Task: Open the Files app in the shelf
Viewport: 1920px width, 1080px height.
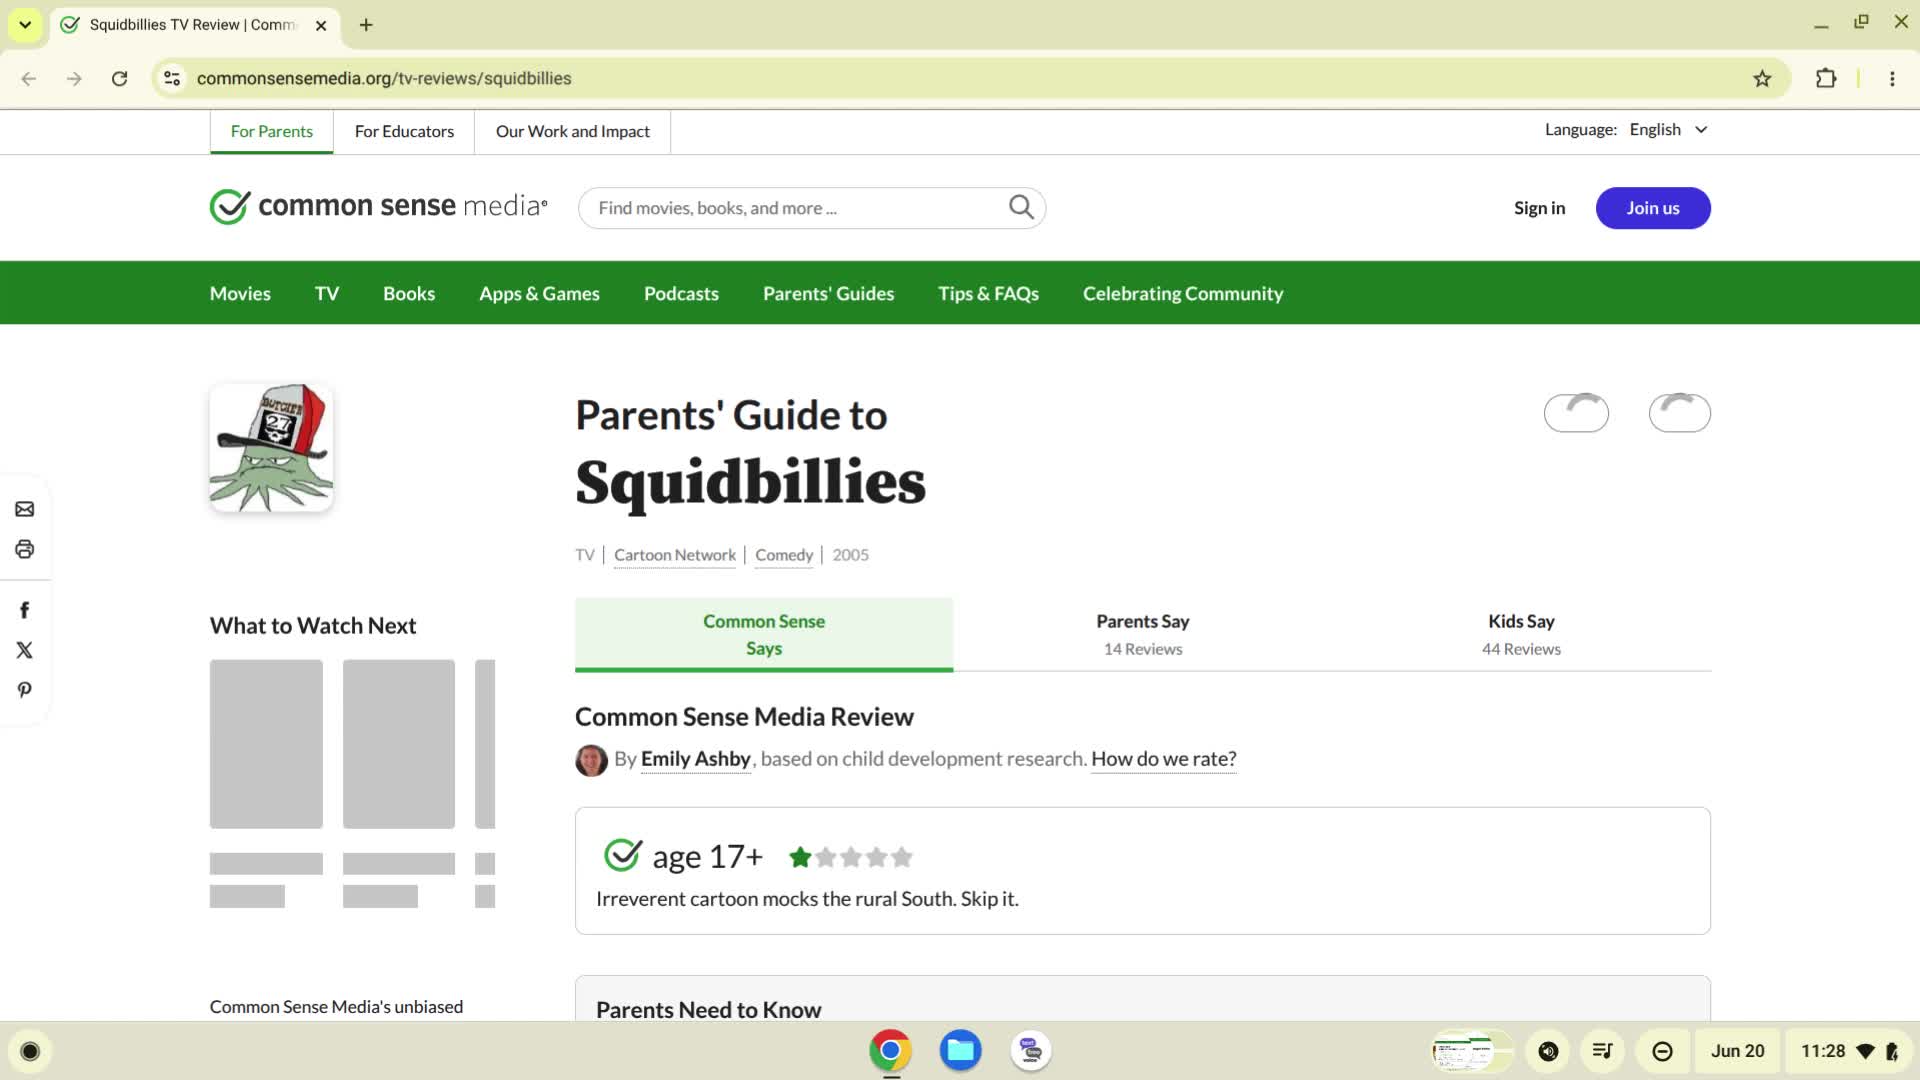Action: [960, 1051]
